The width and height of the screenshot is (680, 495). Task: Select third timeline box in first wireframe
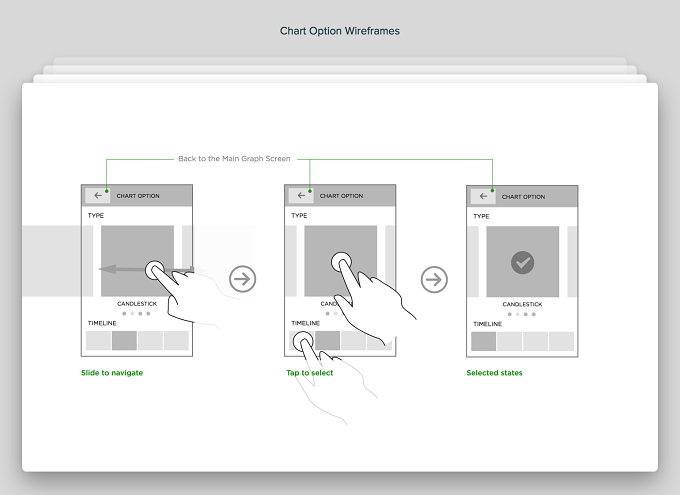tap(150, 341)
